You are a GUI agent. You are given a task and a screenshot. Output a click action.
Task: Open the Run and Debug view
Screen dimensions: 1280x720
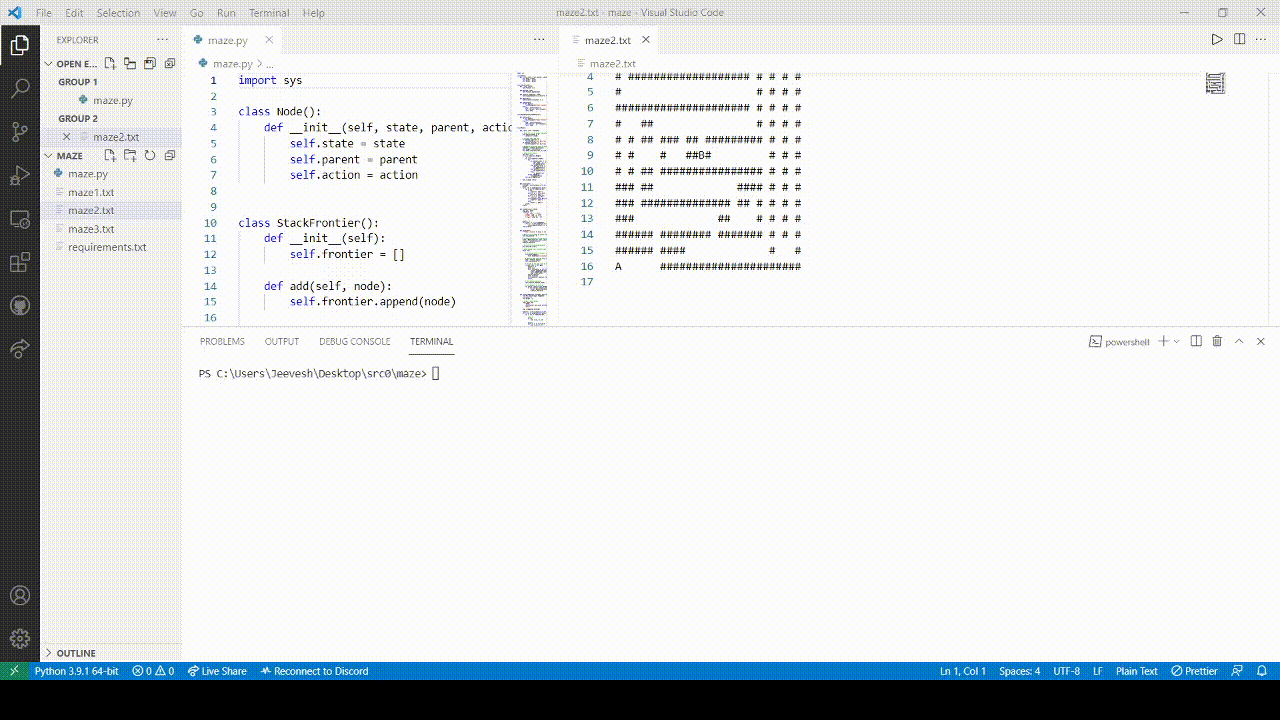tap(19, 176)
